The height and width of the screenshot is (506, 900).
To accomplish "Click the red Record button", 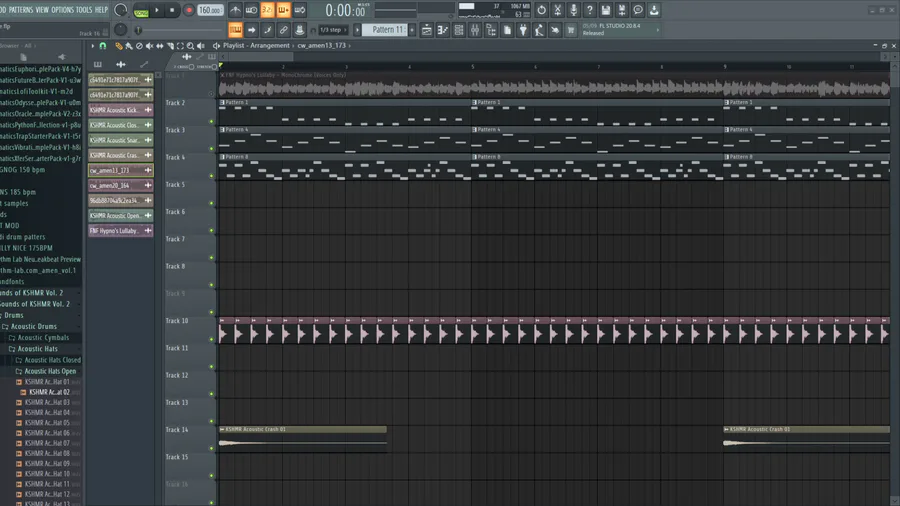I will (x=188, y=10).
